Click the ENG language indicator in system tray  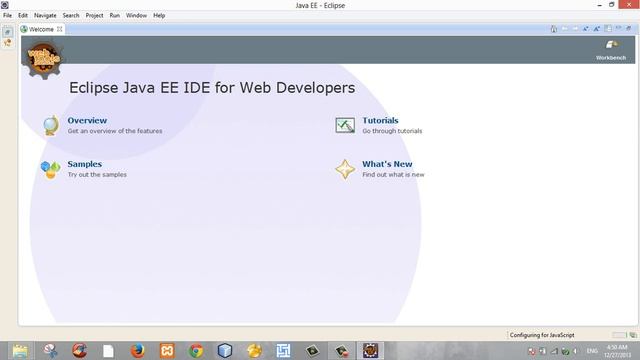[x=592, y=351]
